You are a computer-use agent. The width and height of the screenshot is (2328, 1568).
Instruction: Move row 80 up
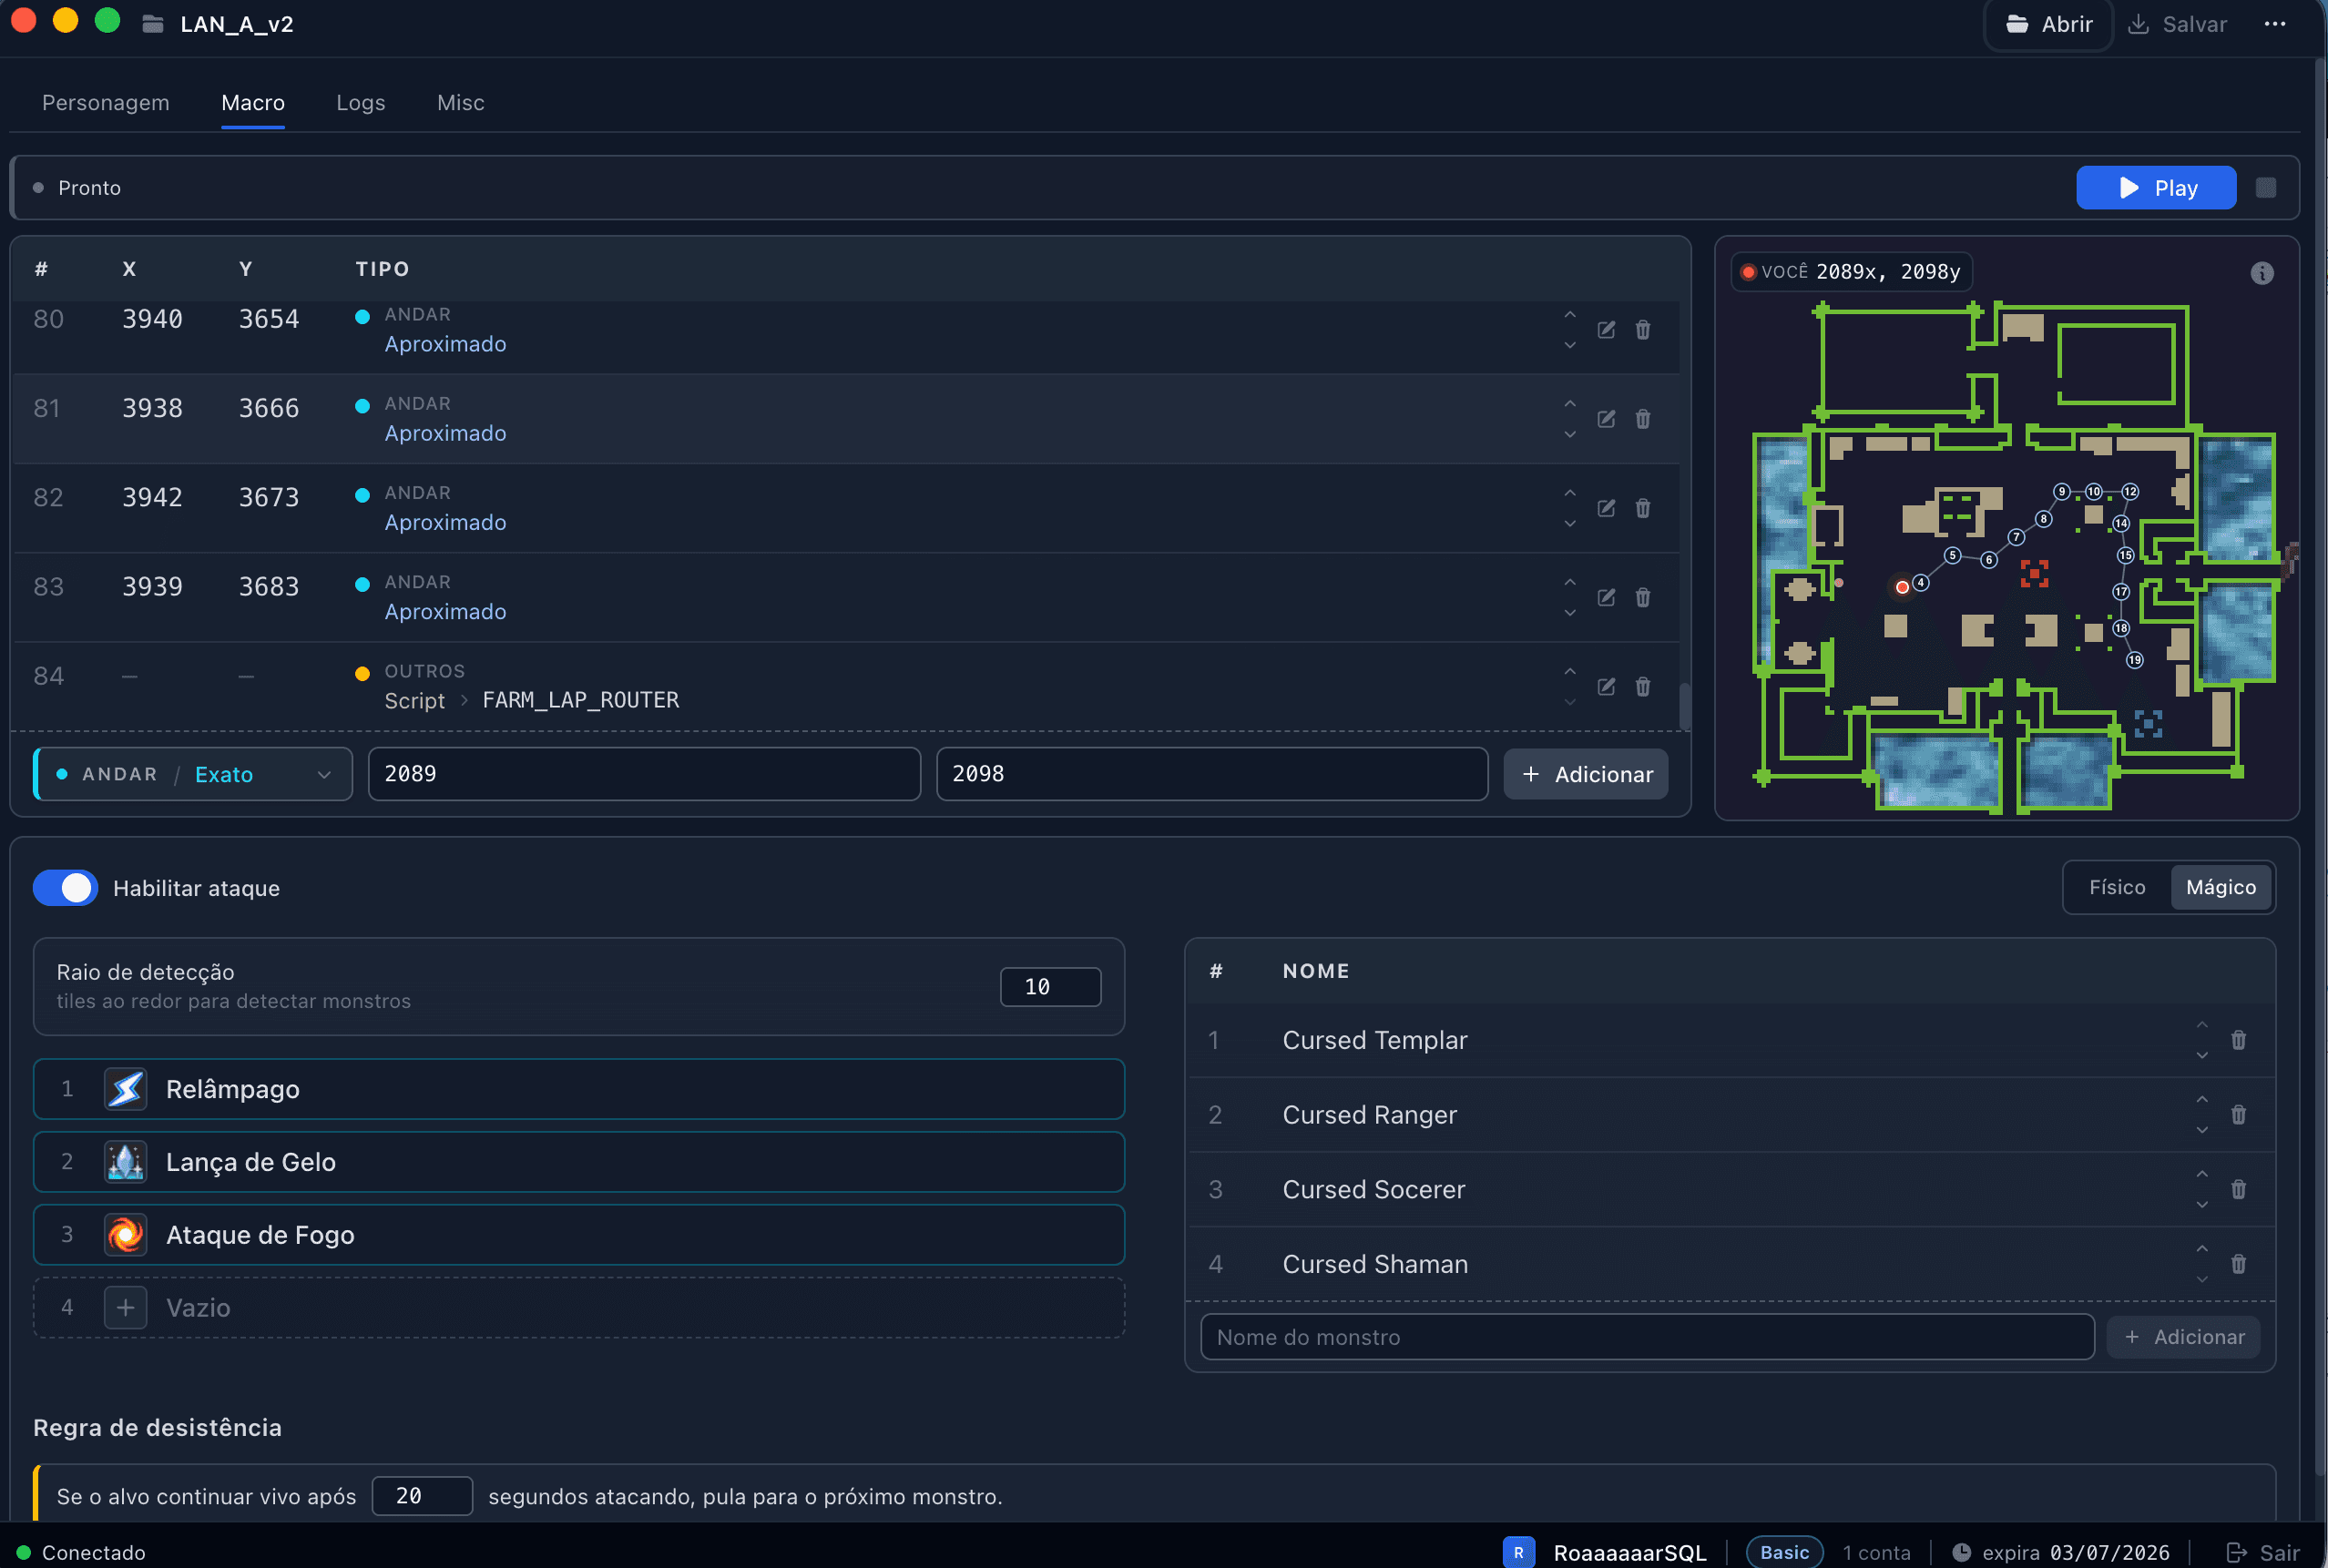tap(1570, 315)
